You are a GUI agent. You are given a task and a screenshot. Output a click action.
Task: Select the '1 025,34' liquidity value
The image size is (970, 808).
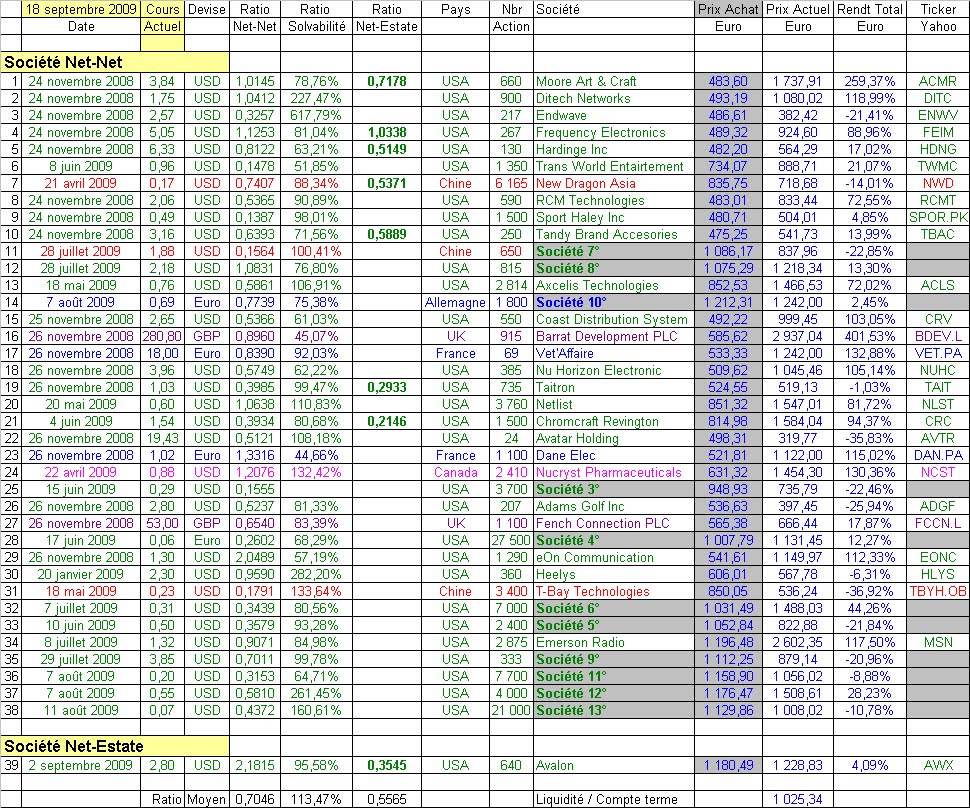click(798, 799)
